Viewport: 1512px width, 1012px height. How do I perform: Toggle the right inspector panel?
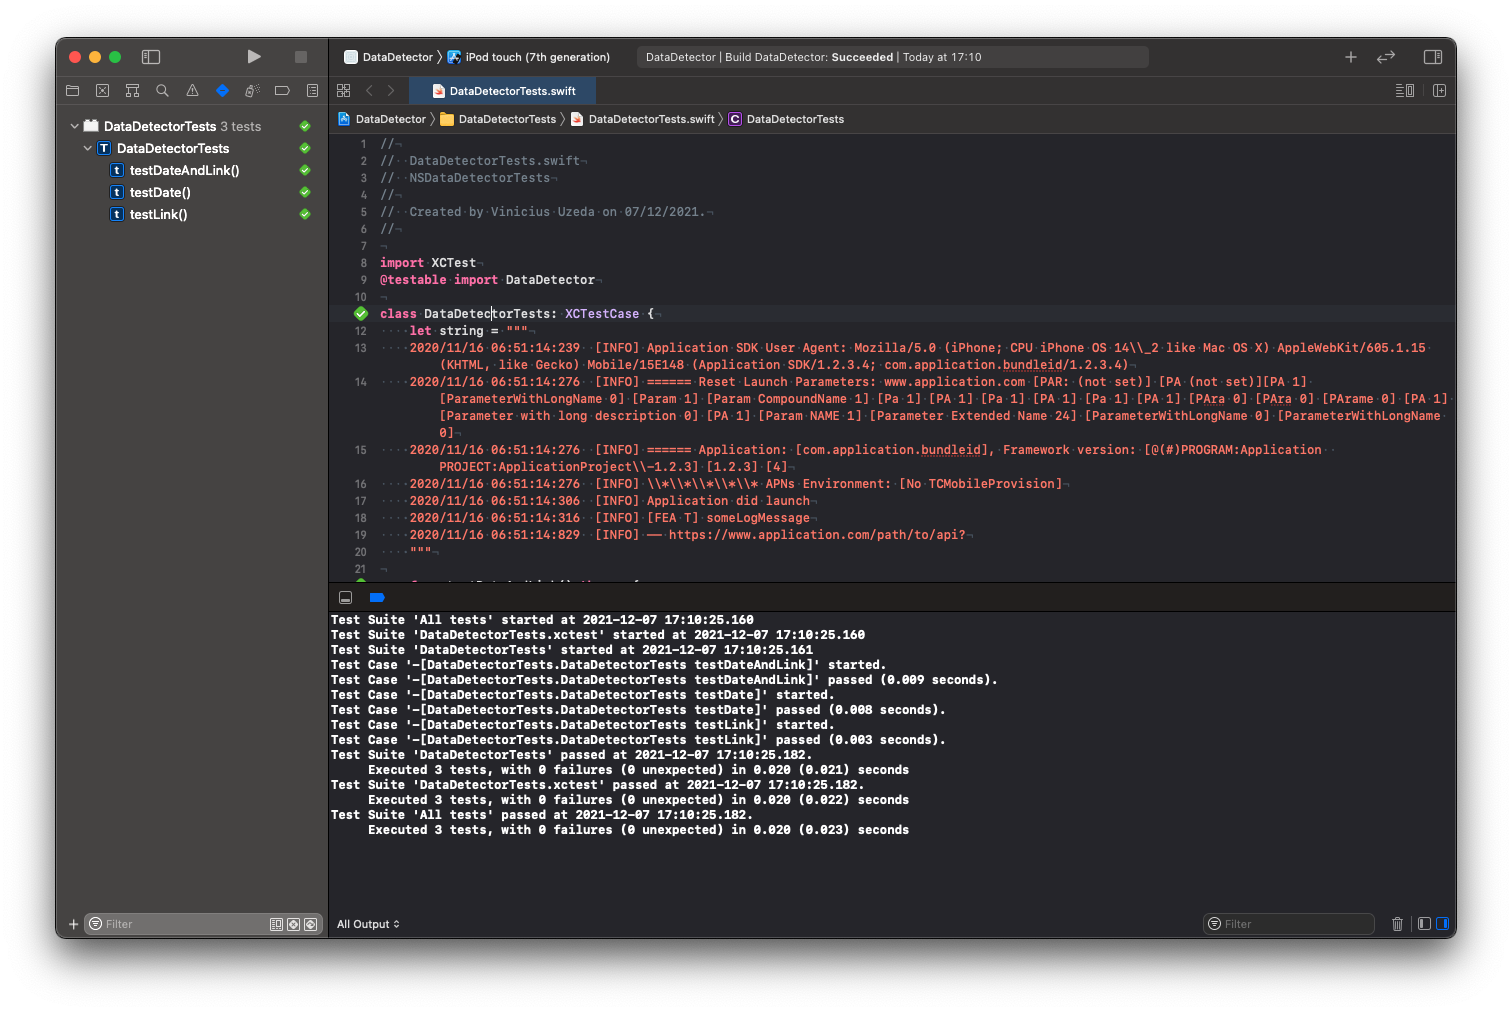[x=1432, y=57]
